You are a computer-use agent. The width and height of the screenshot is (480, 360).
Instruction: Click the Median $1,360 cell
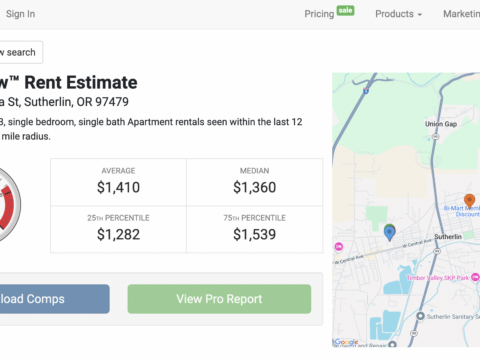coord(255,182)
